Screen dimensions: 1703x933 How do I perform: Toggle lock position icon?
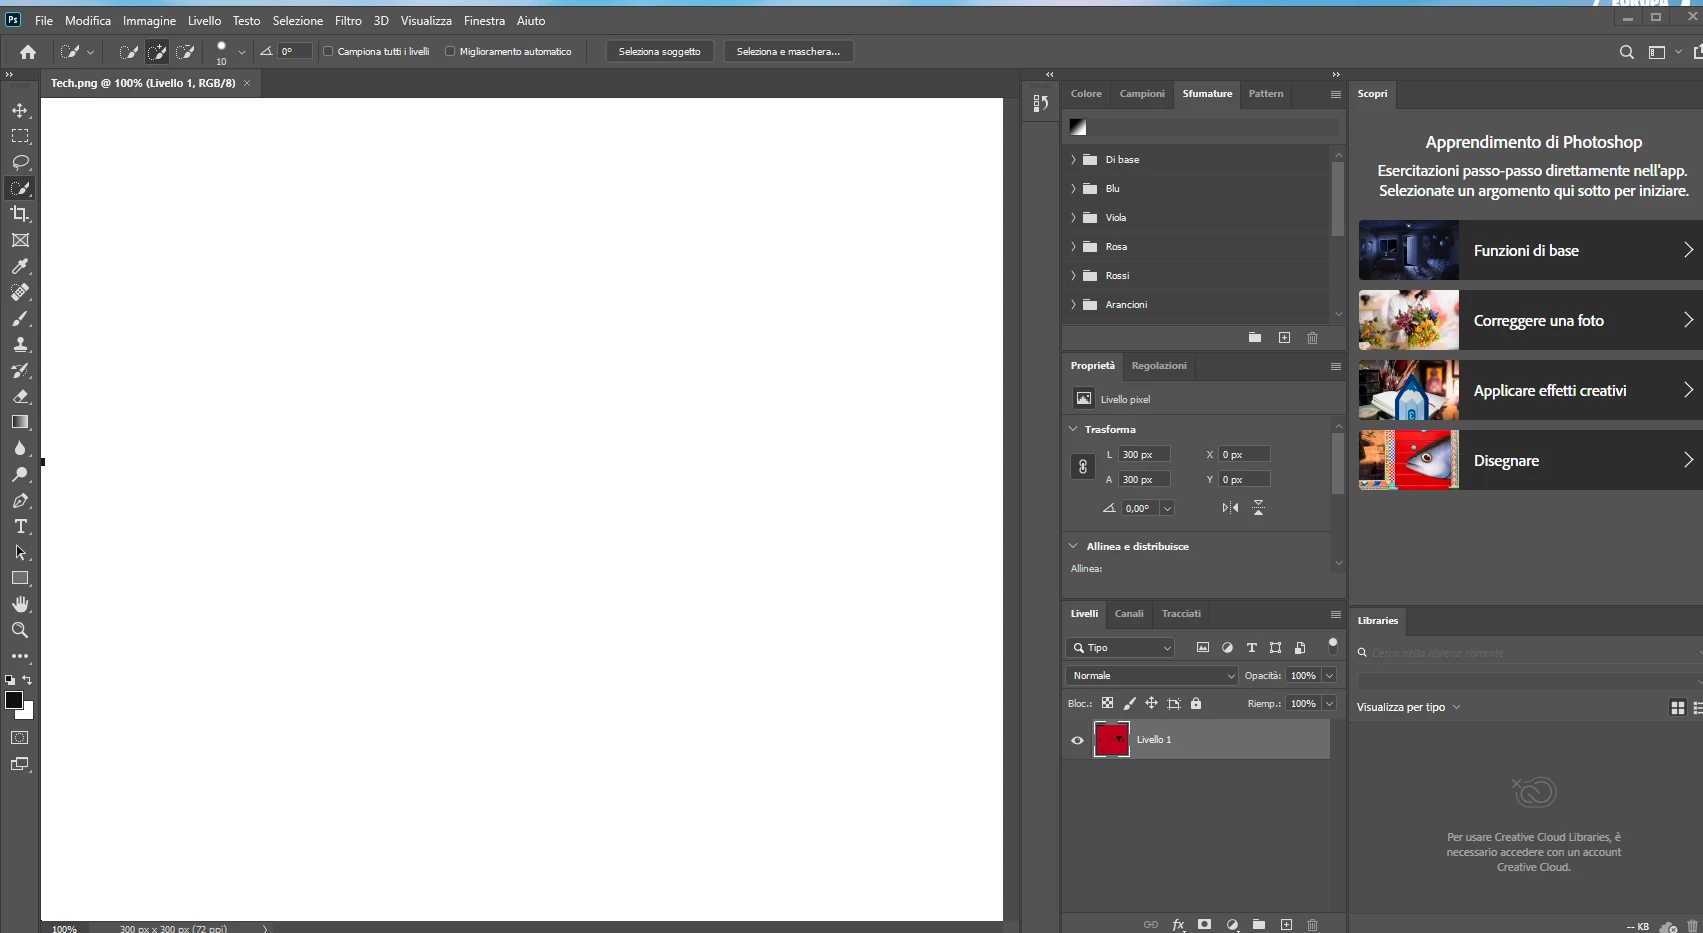[x=1151, y=704]
